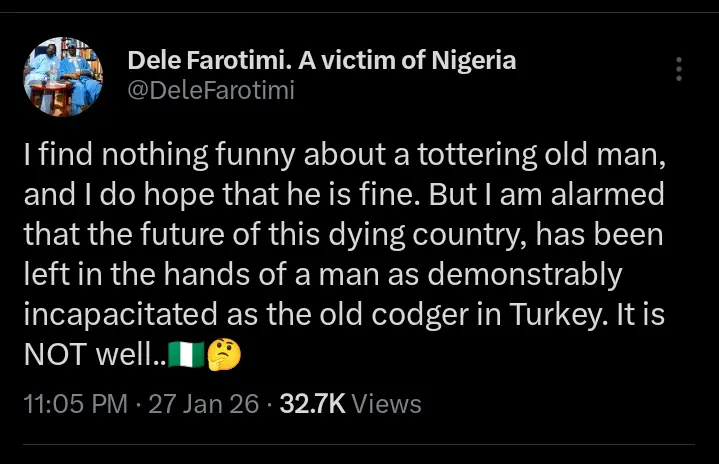Click the thinking face emoji

point(224,354)
